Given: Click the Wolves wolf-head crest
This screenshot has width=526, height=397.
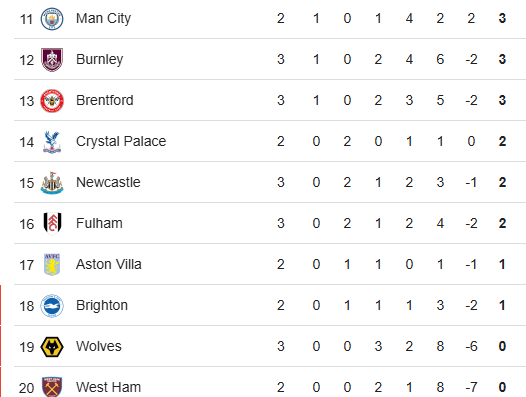Looking at the screenshot, I should [52, 347].
